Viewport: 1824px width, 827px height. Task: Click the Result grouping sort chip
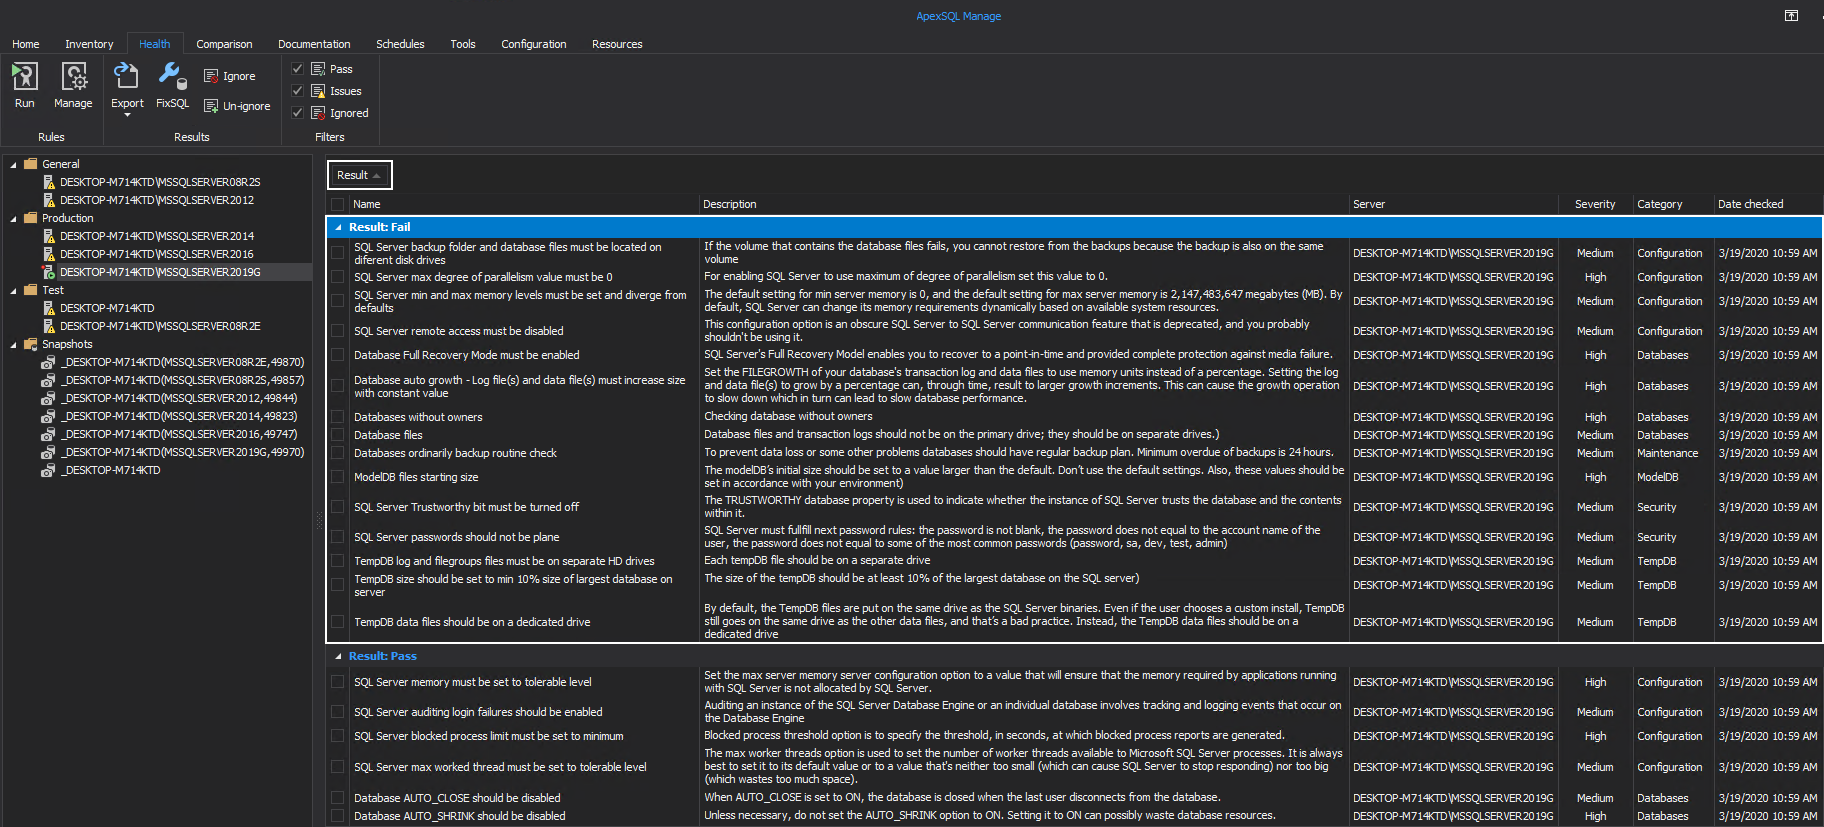tap(359, 175)
